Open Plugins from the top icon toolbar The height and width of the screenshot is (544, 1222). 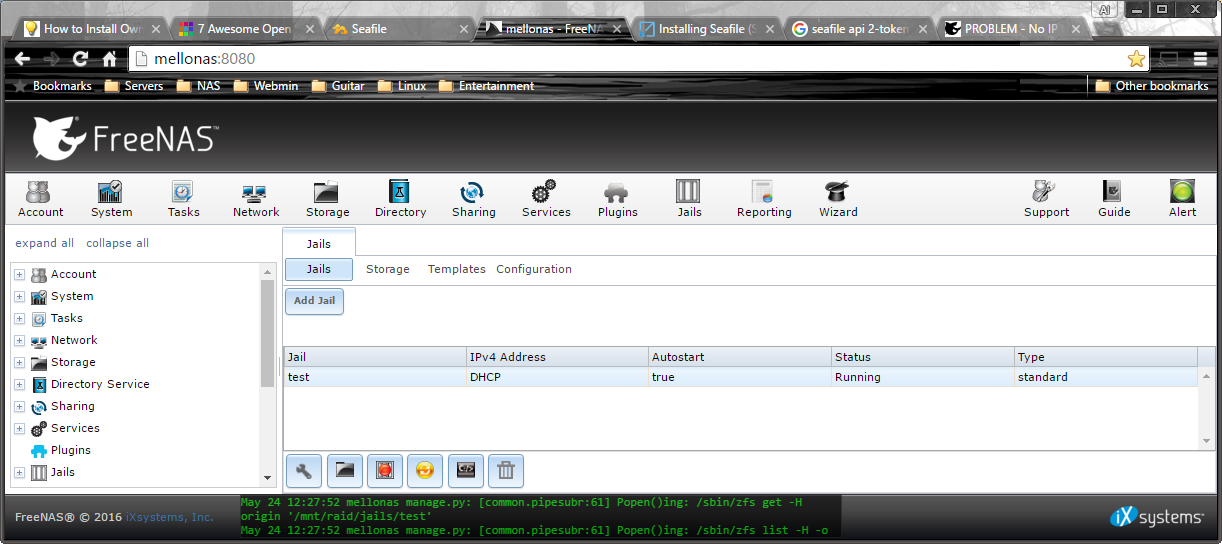click(617, 199)
